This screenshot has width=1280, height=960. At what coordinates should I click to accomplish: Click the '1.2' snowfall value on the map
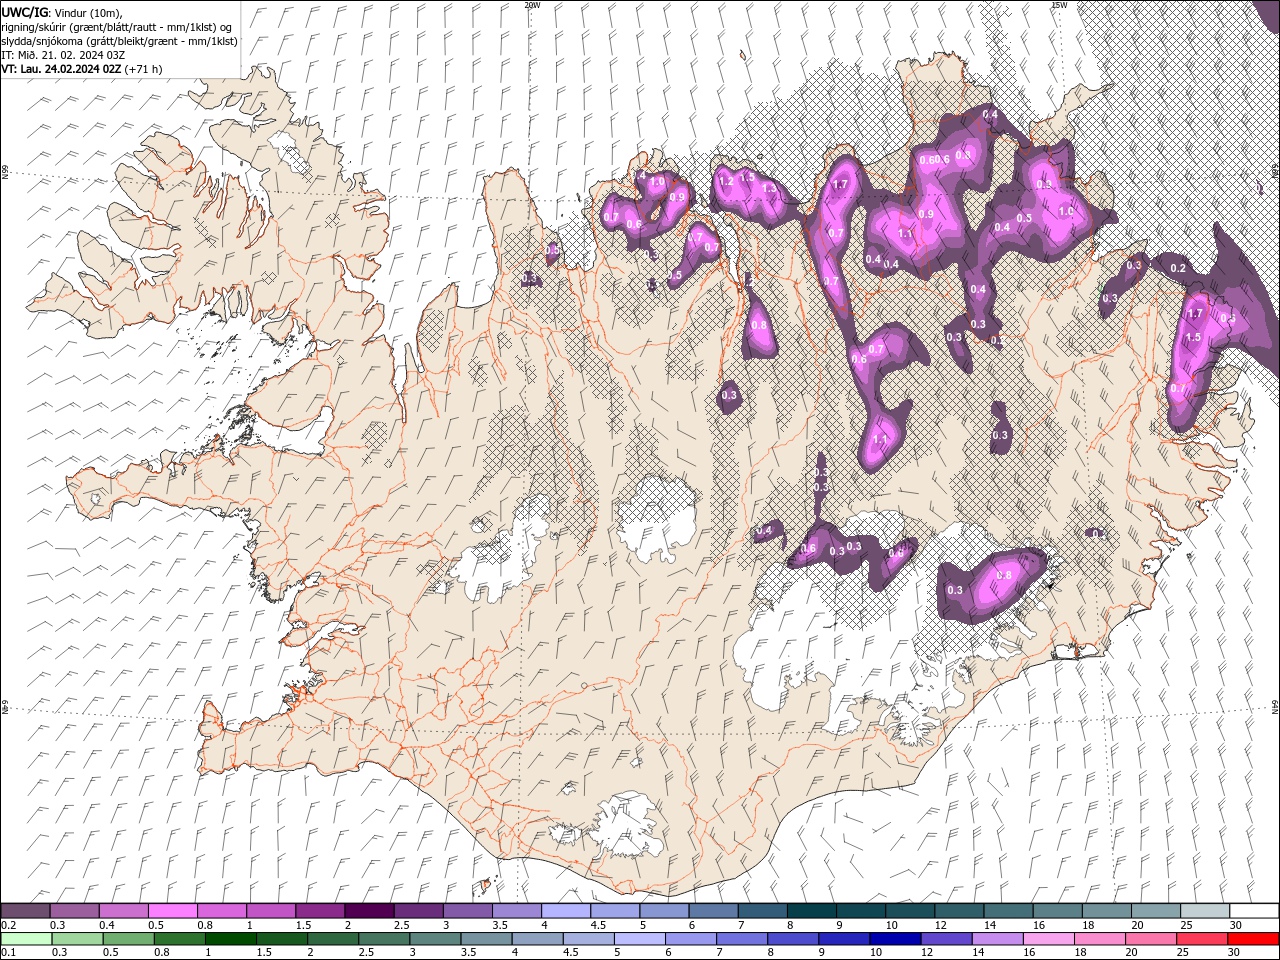(727, 181)
